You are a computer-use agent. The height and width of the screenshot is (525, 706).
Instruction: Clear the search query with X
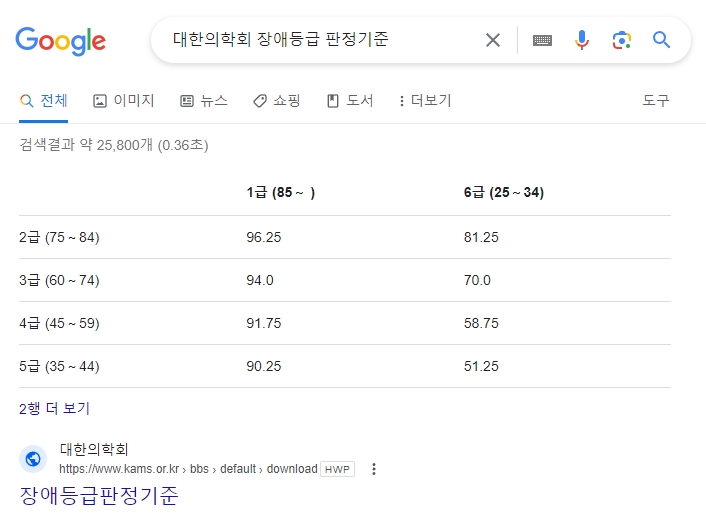point(493,40)
